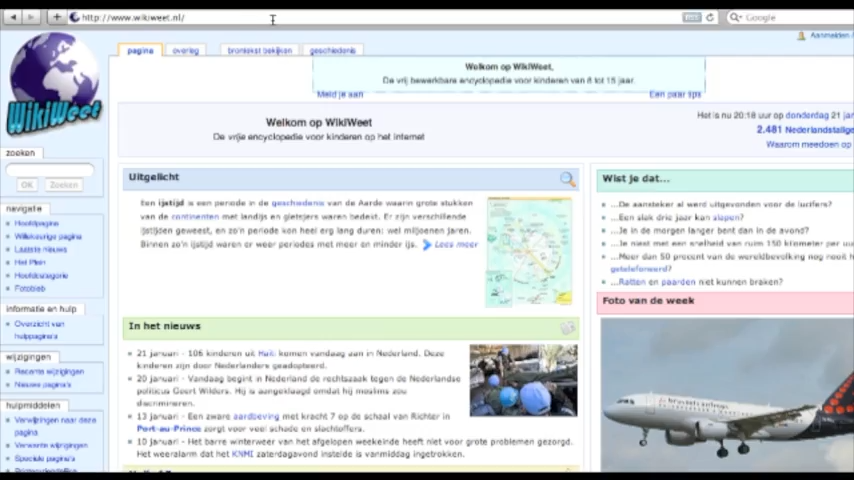Open the airplane Foto van de week
The width and height of the screenshot is (854, 480).
coord(727,395)
